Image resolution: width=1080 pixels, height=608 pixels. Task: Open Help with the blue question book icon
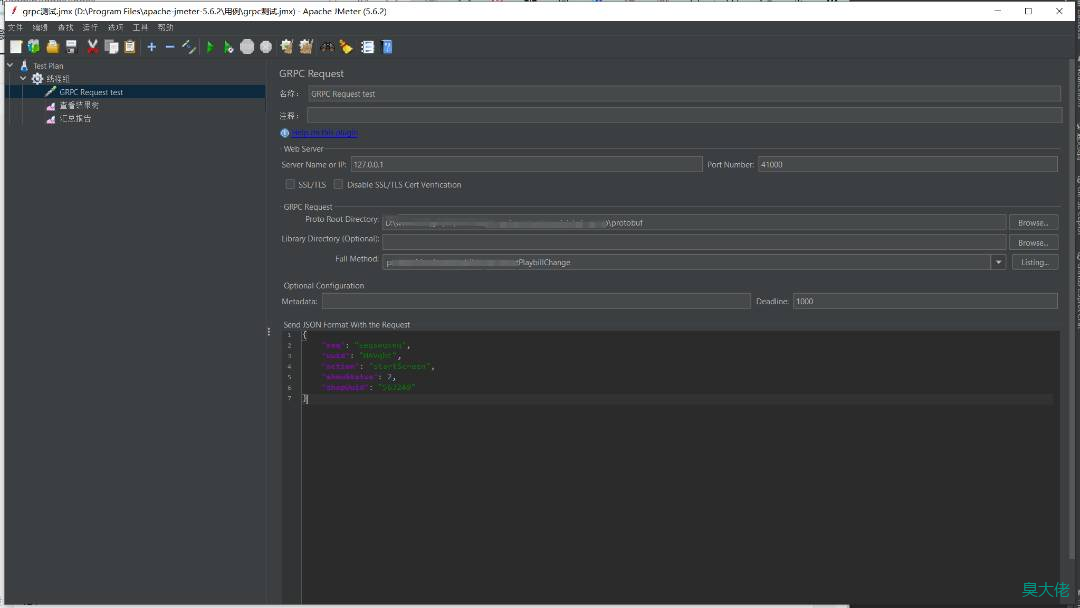pyautogui.click(x=387, y=47)
